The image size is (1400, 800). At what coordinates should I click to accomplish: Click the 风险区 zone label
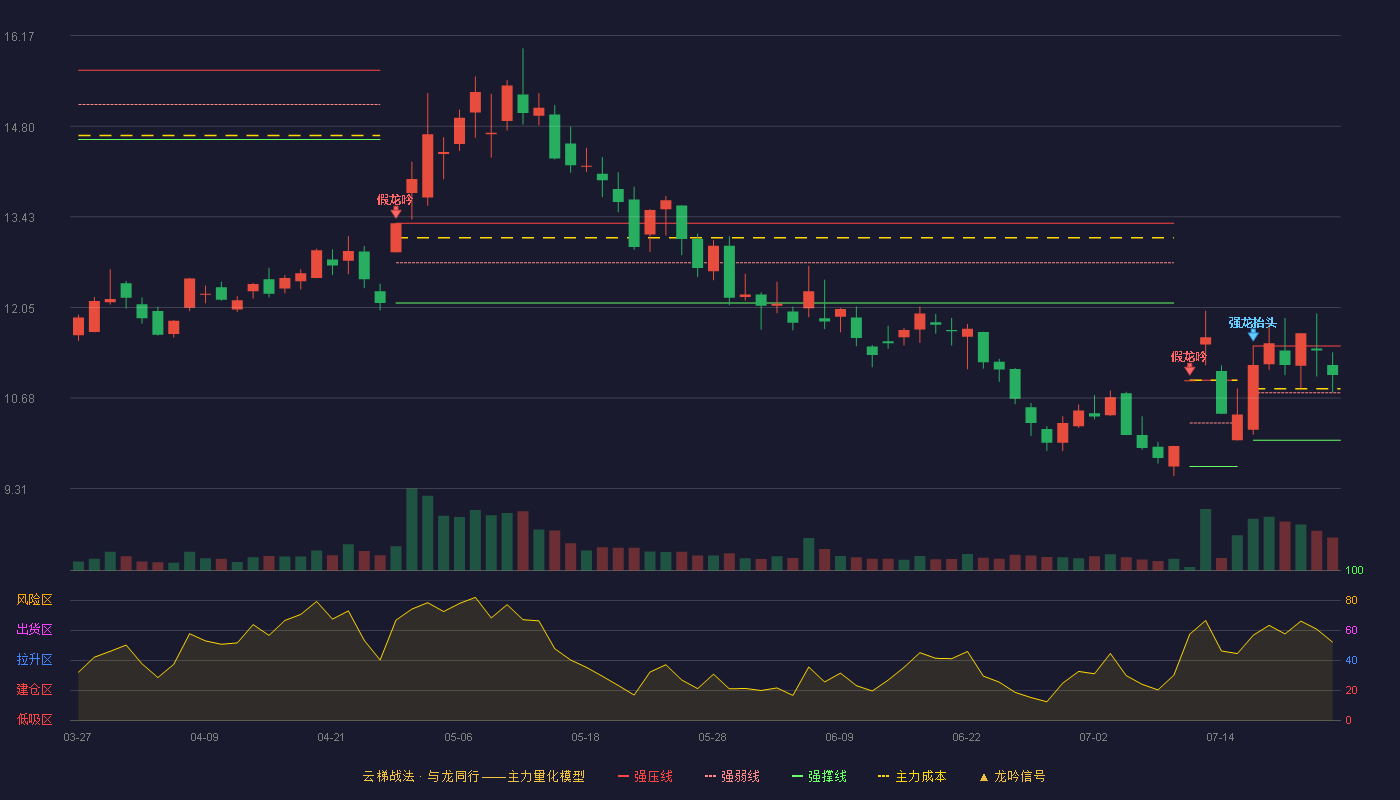click(34, 600)
